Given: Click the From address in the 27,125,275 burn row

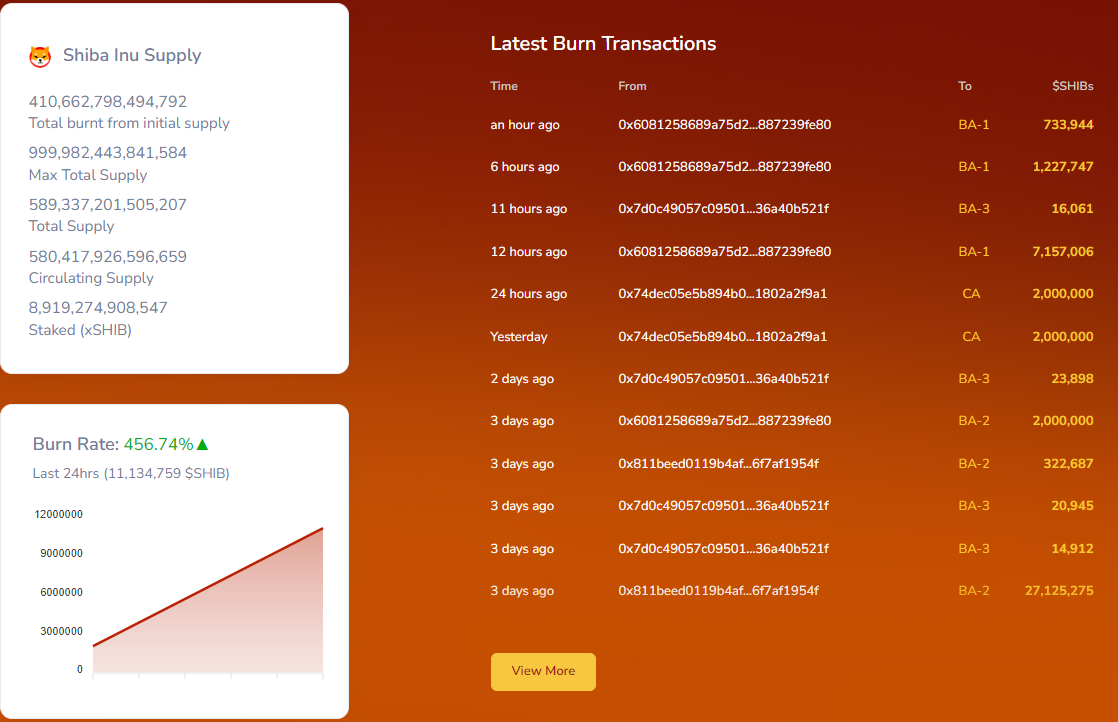Looking at the screenshot, I should tap(718, 590).
